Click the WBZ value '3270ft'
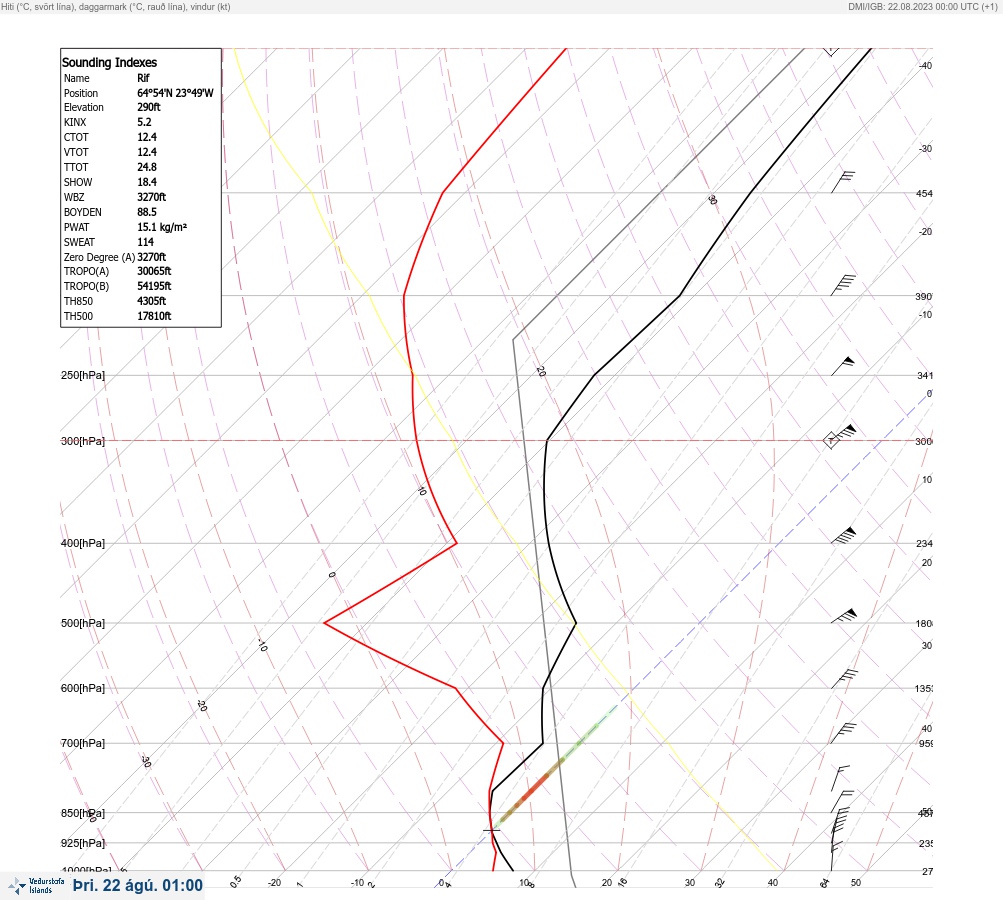The width and height of the screenshot is (1003, 900). coord(152,197)
